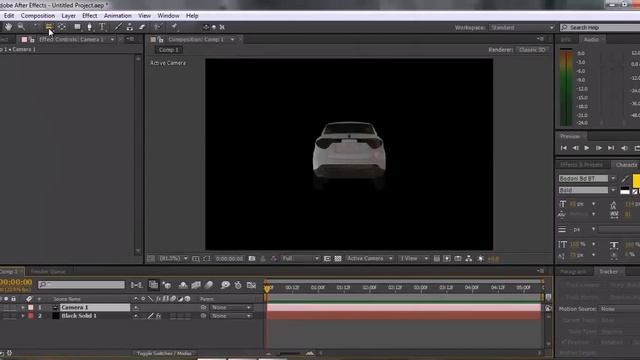Image resolution: width=640 pixels, height=360 pixels.
Task: Click the Comp 1 breadcrumb button
Action: pos(169,50)
